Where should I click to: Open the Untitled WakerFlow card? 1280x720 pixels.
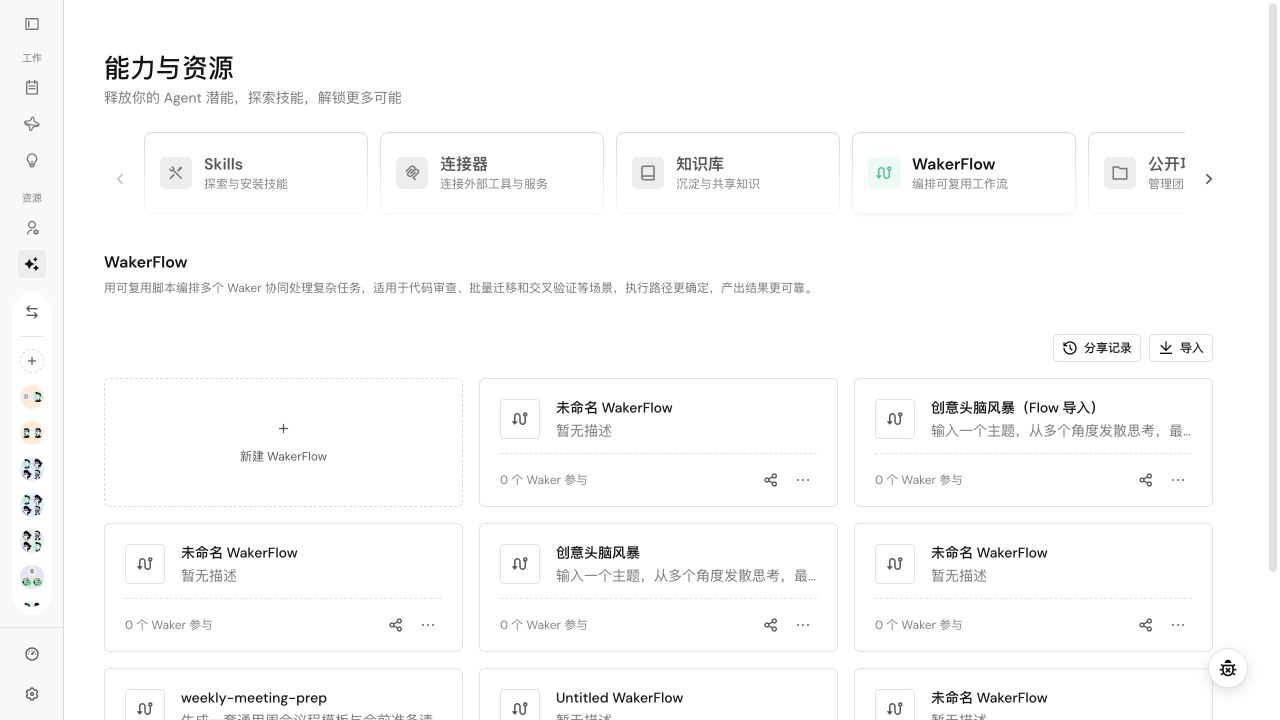pos(658,694)
